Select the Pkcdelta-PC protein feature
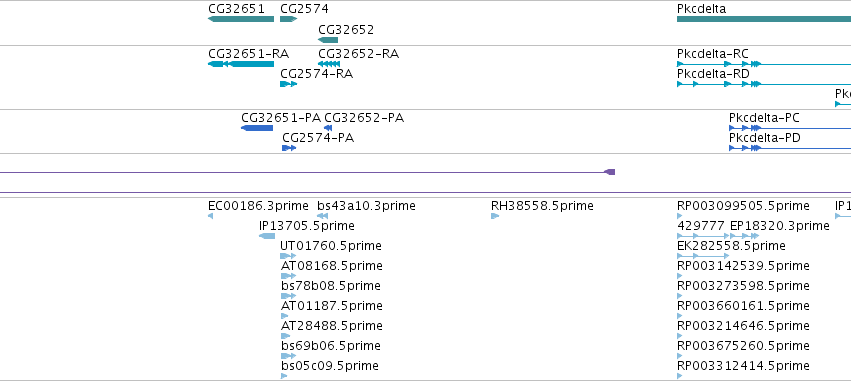Screen dimensions: 851x381 click(x=790, y=128)
